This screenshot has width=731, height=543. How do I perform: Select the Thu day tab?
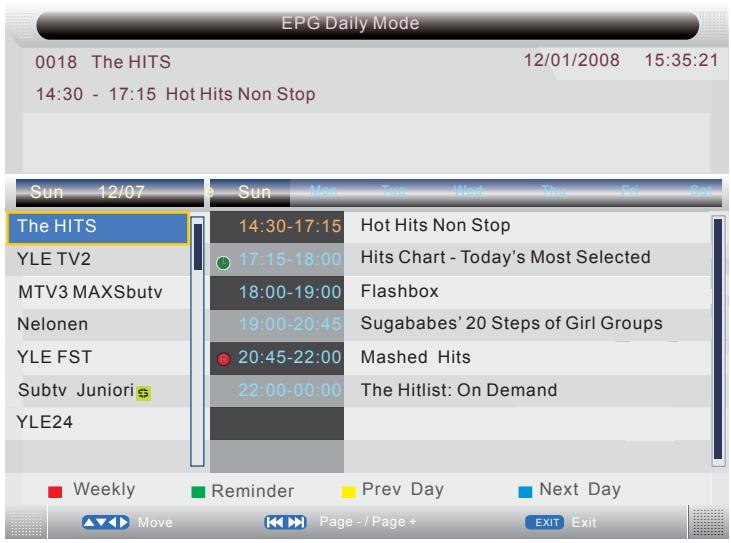554,191
